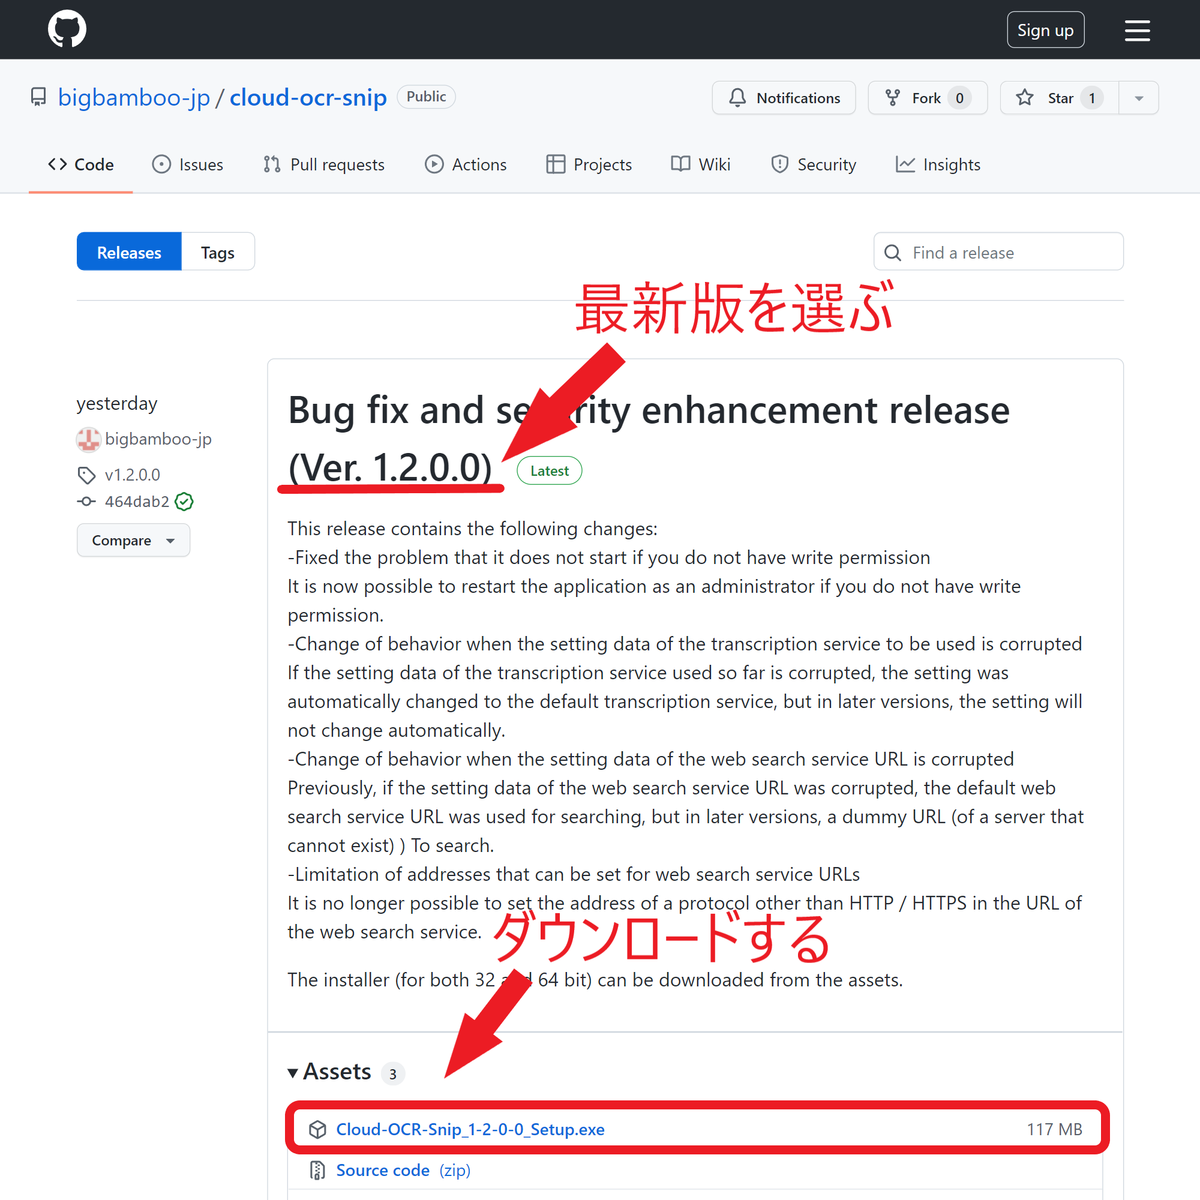Click the commit icon beside 464dab2

tap(86, 502)
